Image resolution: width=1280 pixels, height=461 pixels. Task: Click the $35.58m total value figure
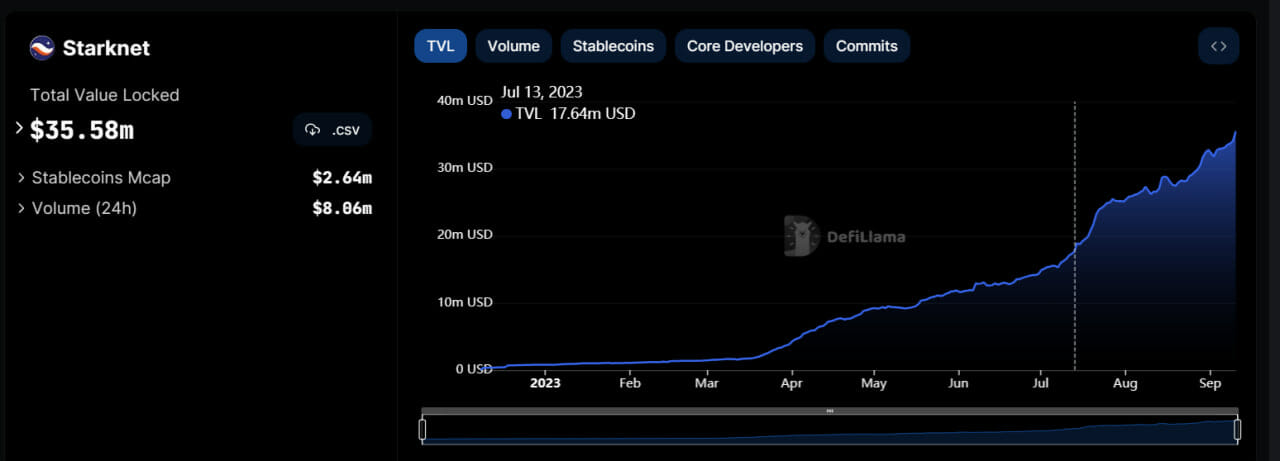[82, 130]
